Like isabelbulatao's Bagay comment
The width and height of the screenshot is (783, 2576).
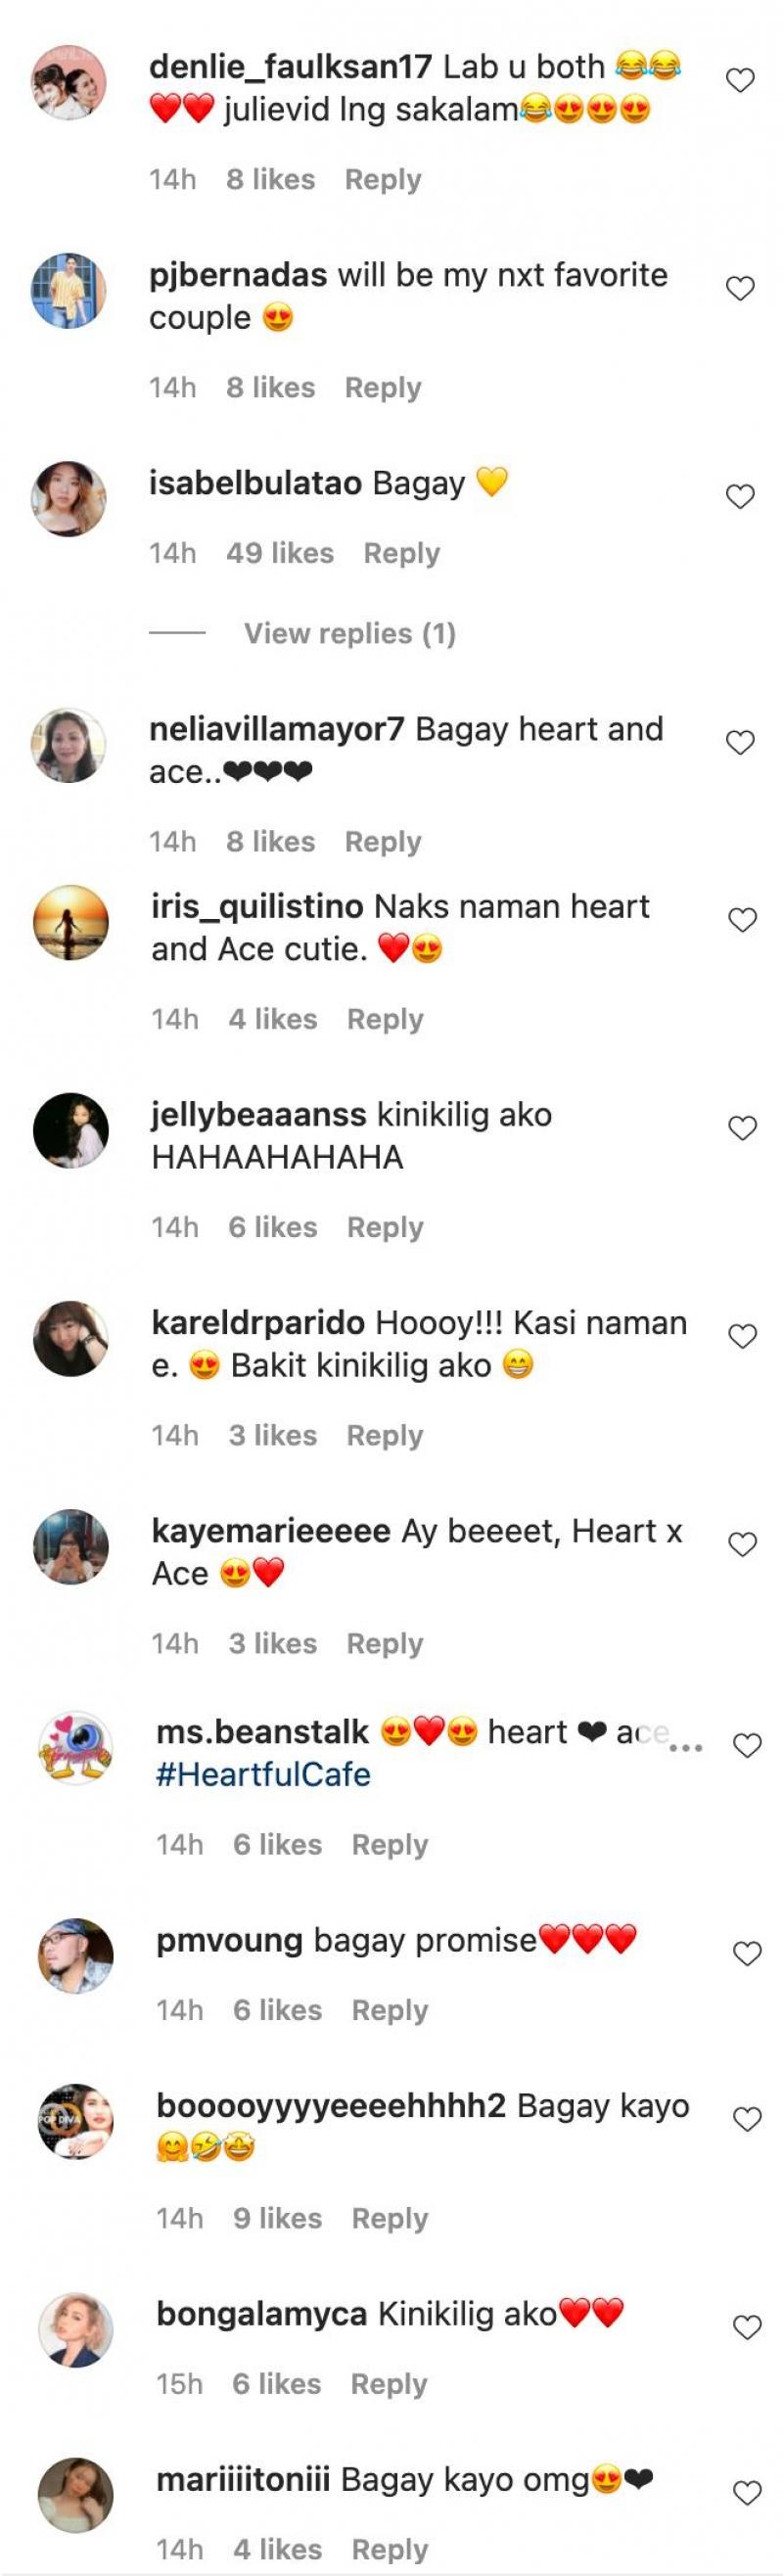point(739,496)
